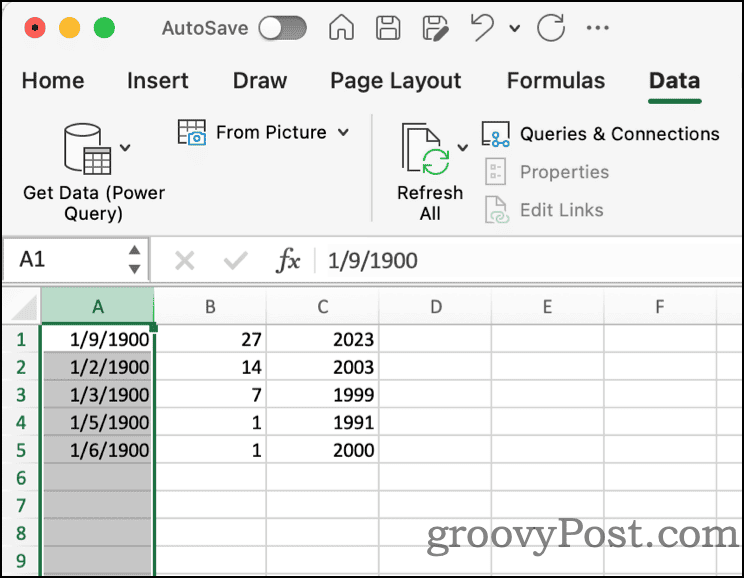Click cell A2 containing 1/2/1900

pos(98,367)
